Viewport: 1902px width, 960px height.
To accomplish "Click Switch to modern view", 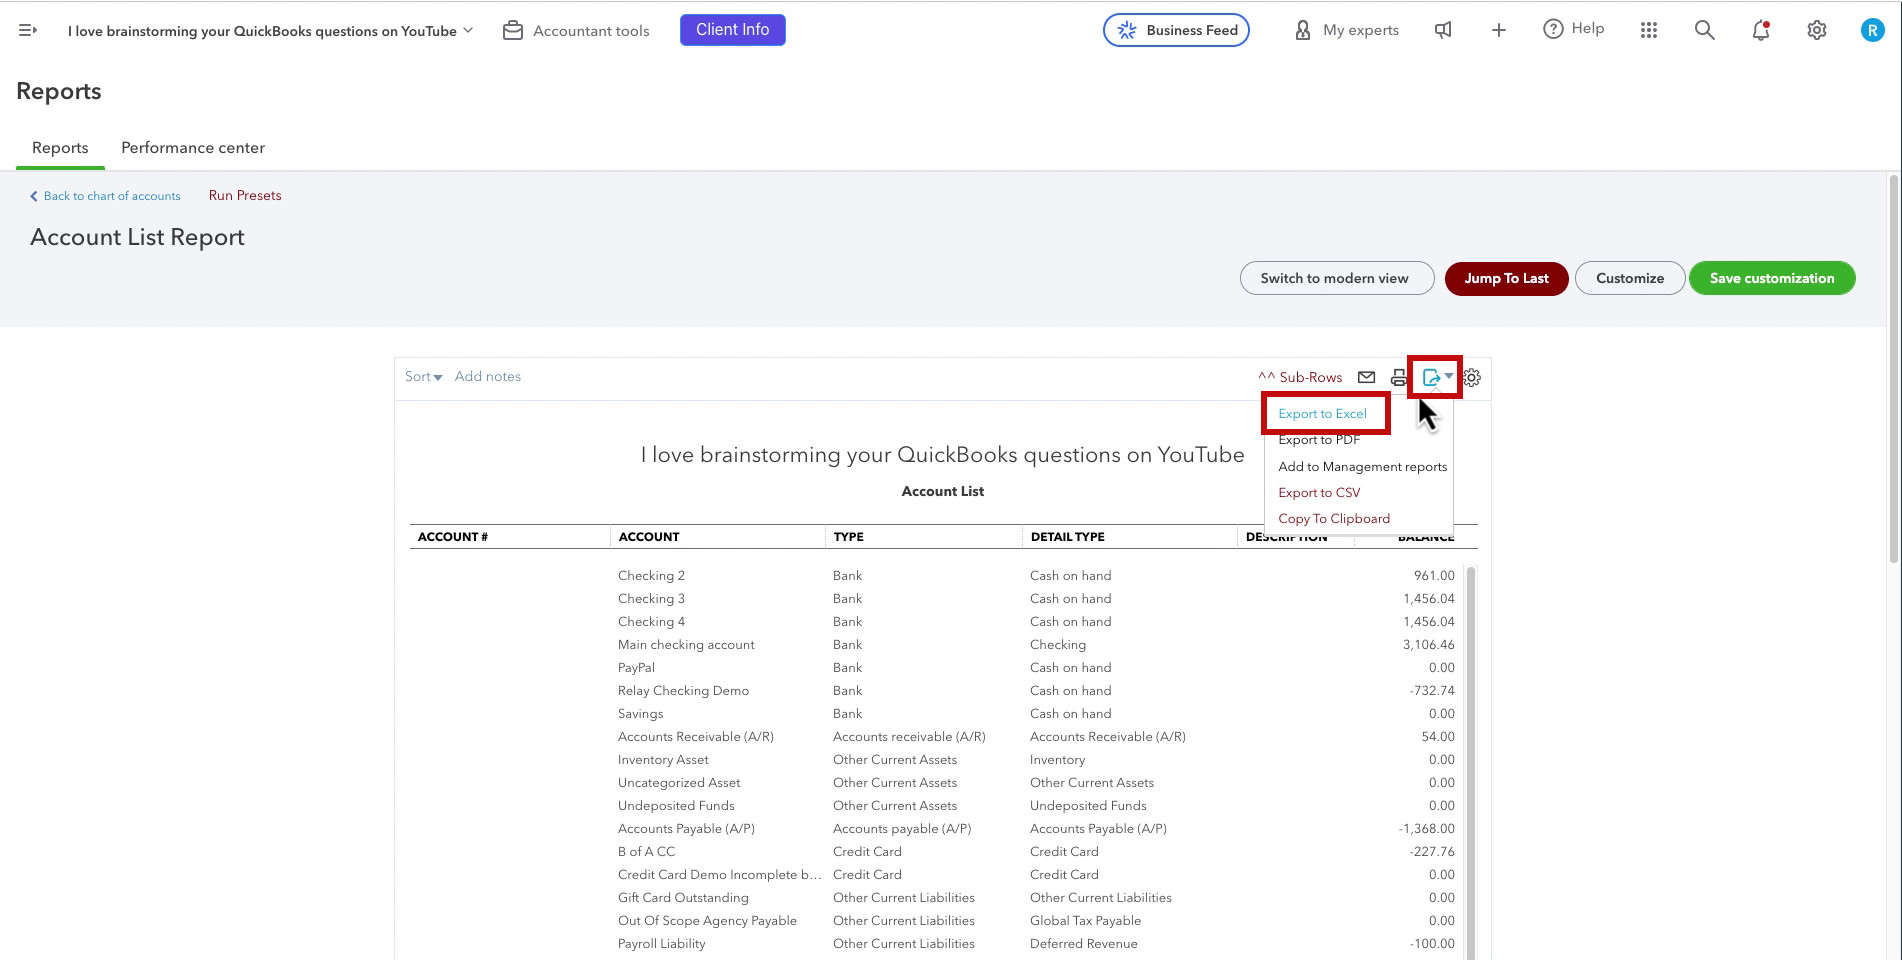I will click(x=1337, y=278).
